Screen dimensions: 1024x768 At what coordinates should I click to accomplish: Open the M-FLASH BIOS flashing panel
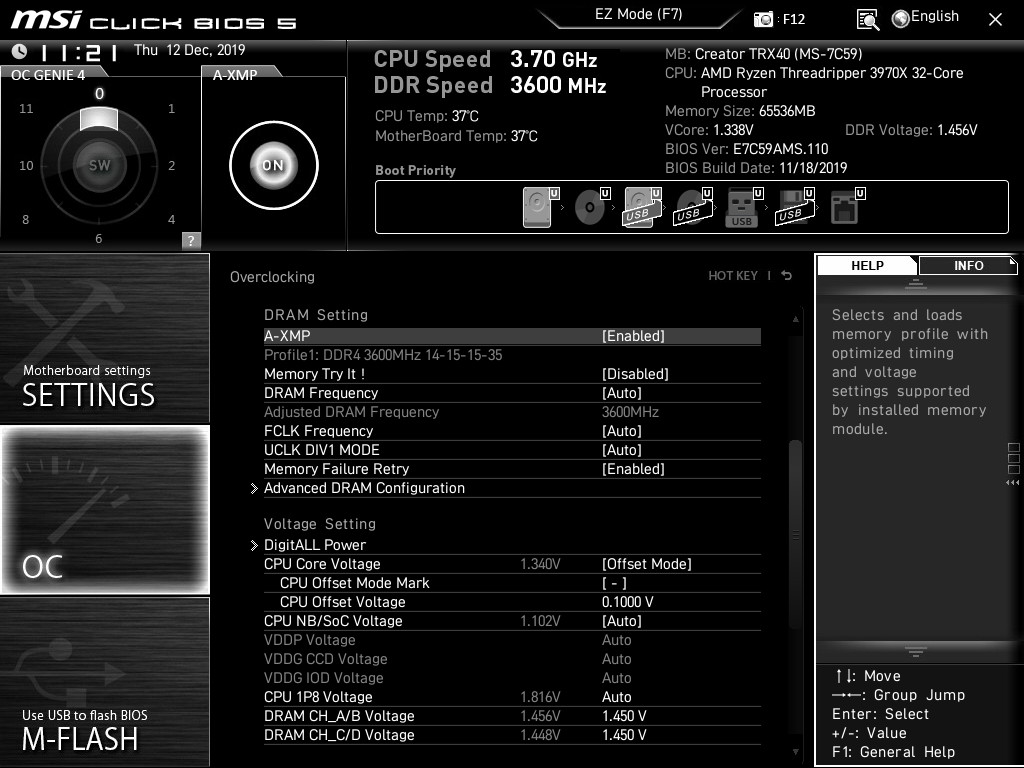104,681
